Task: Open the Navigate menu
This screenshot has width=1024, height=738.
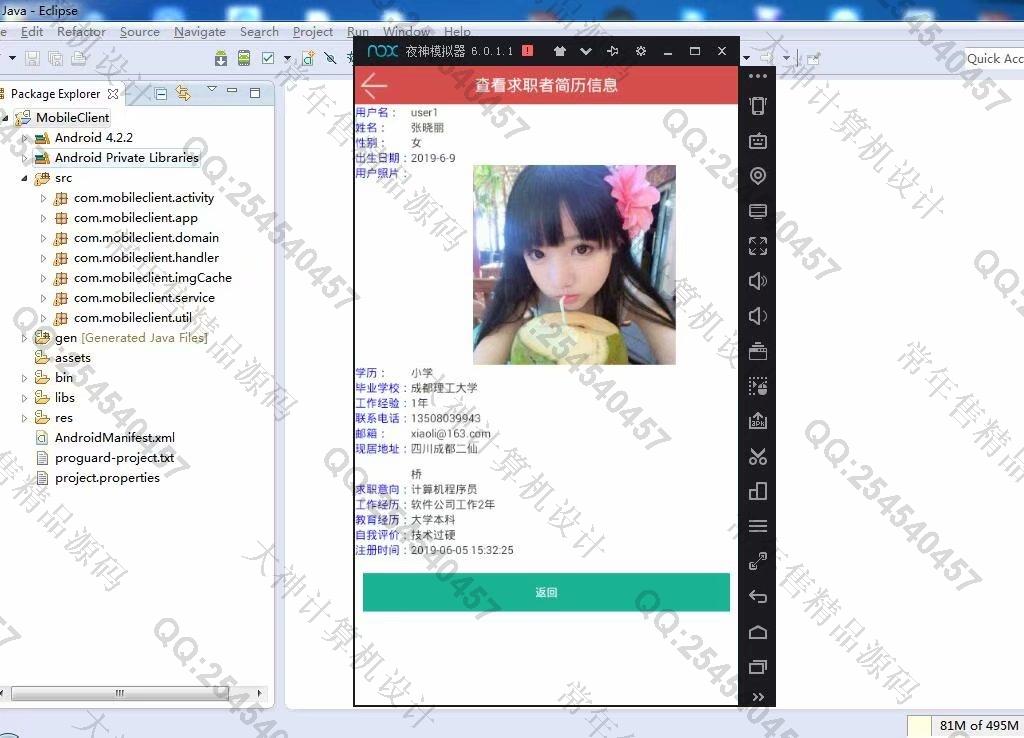Action: [200, 31]
